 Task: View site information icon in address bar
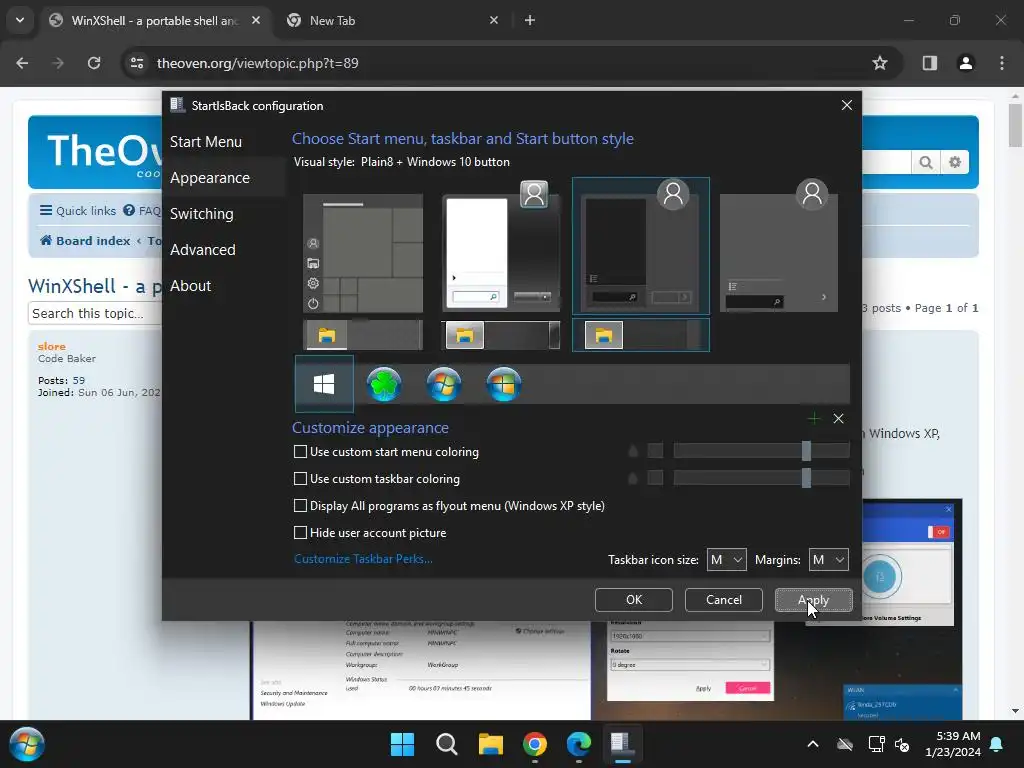coord(137,63)
